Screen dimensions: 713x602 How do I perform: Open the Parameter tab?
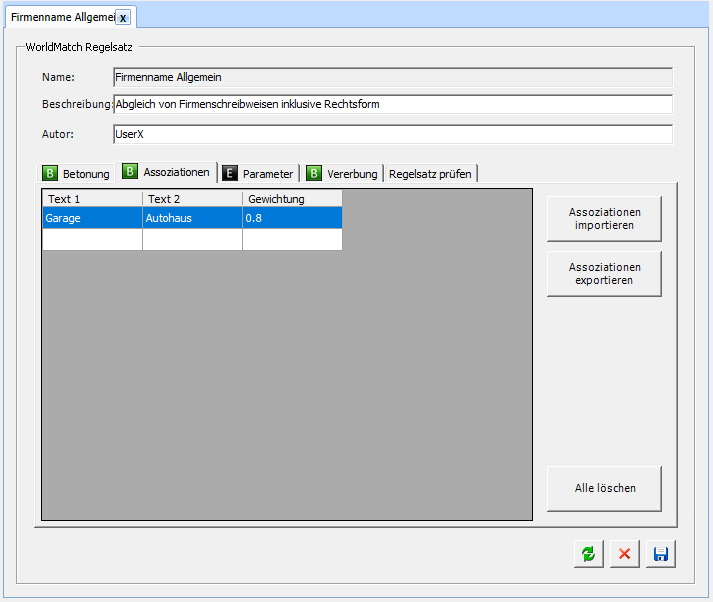point(258,174)
